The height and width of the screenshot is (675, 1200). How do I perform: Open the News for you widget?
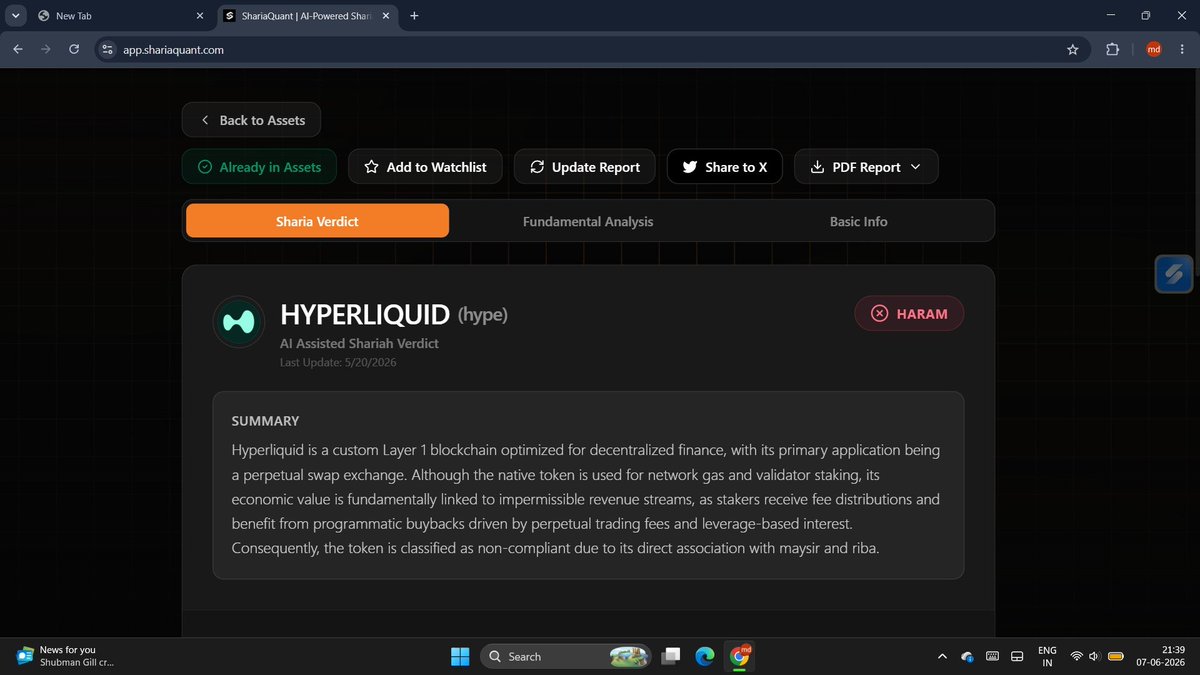click(66, 656)
